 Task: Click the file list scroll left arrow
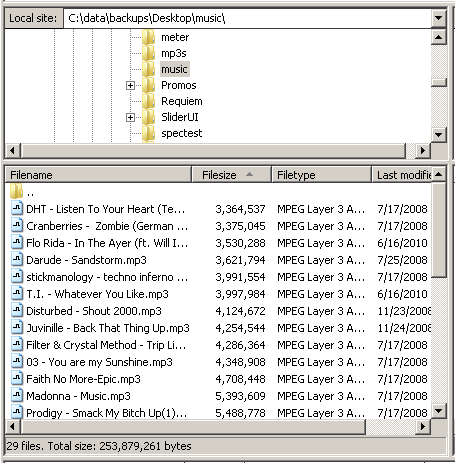[x=13, y=426]
